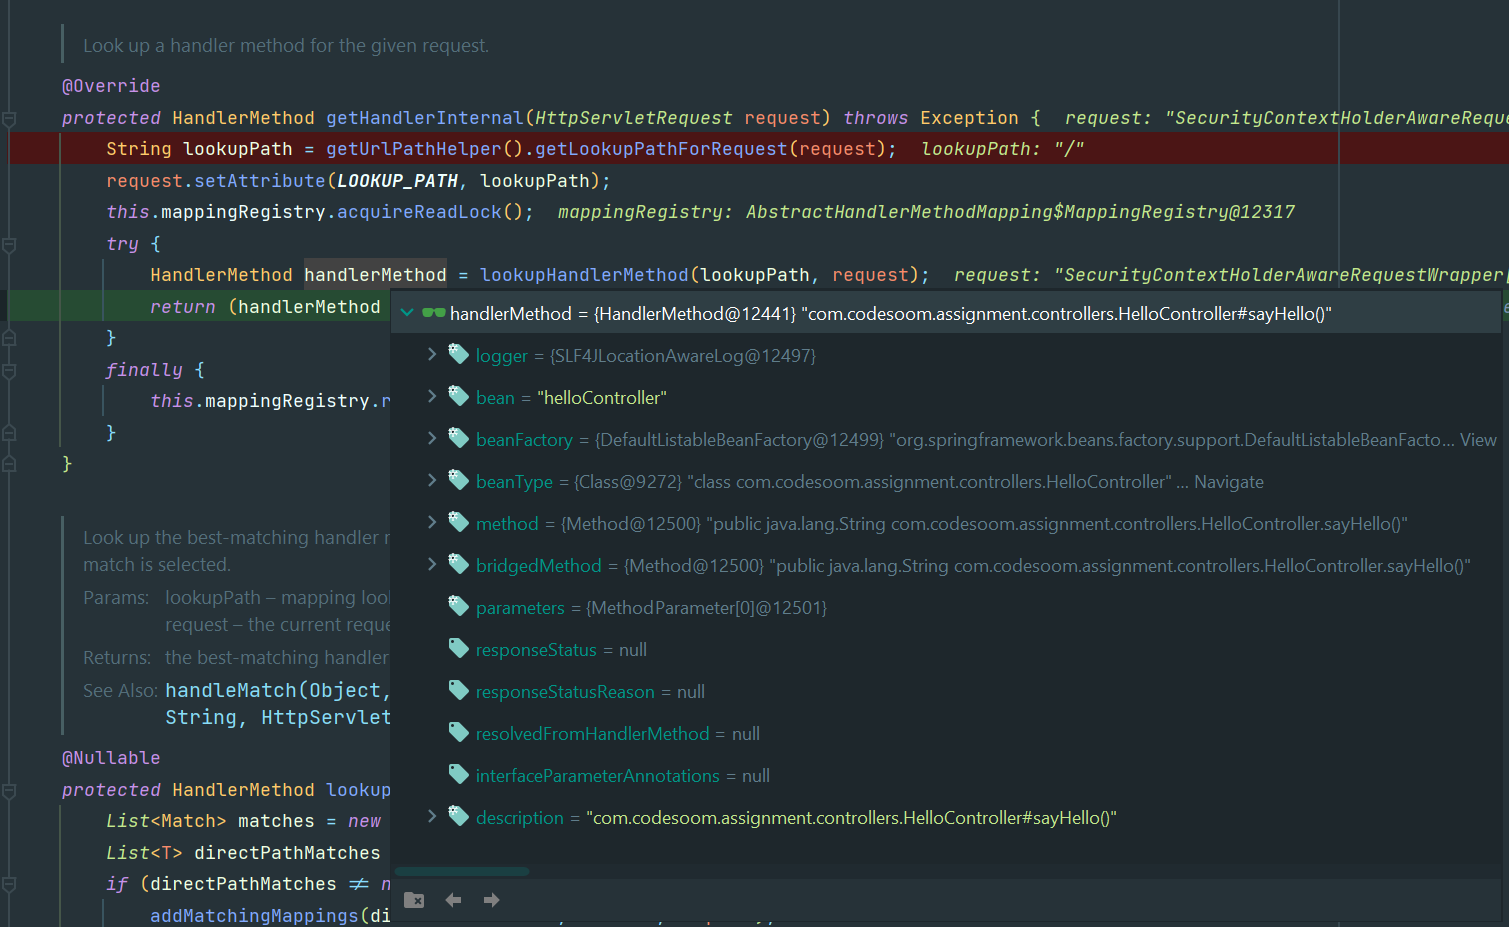Click the beanFactory field tag icon
The height and width of the screenshot is (927, 1509).
pos(459,438)
